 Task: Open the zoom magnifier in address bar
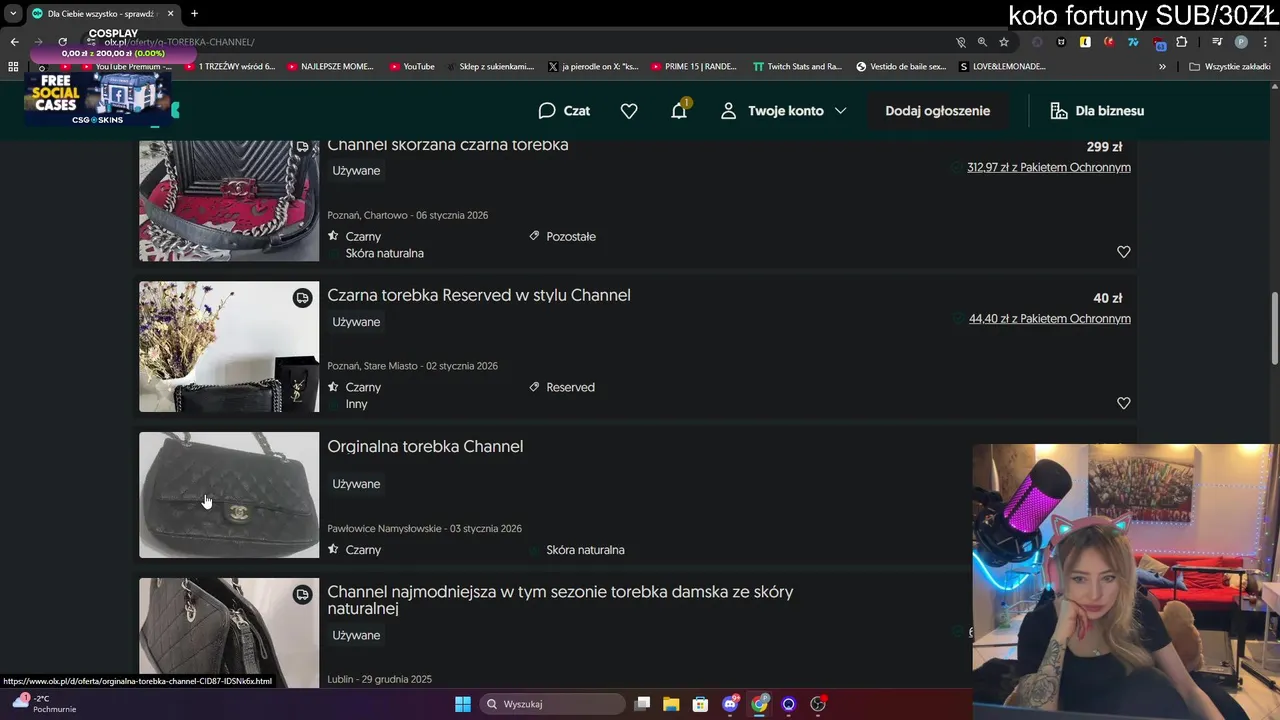(982, 42)
